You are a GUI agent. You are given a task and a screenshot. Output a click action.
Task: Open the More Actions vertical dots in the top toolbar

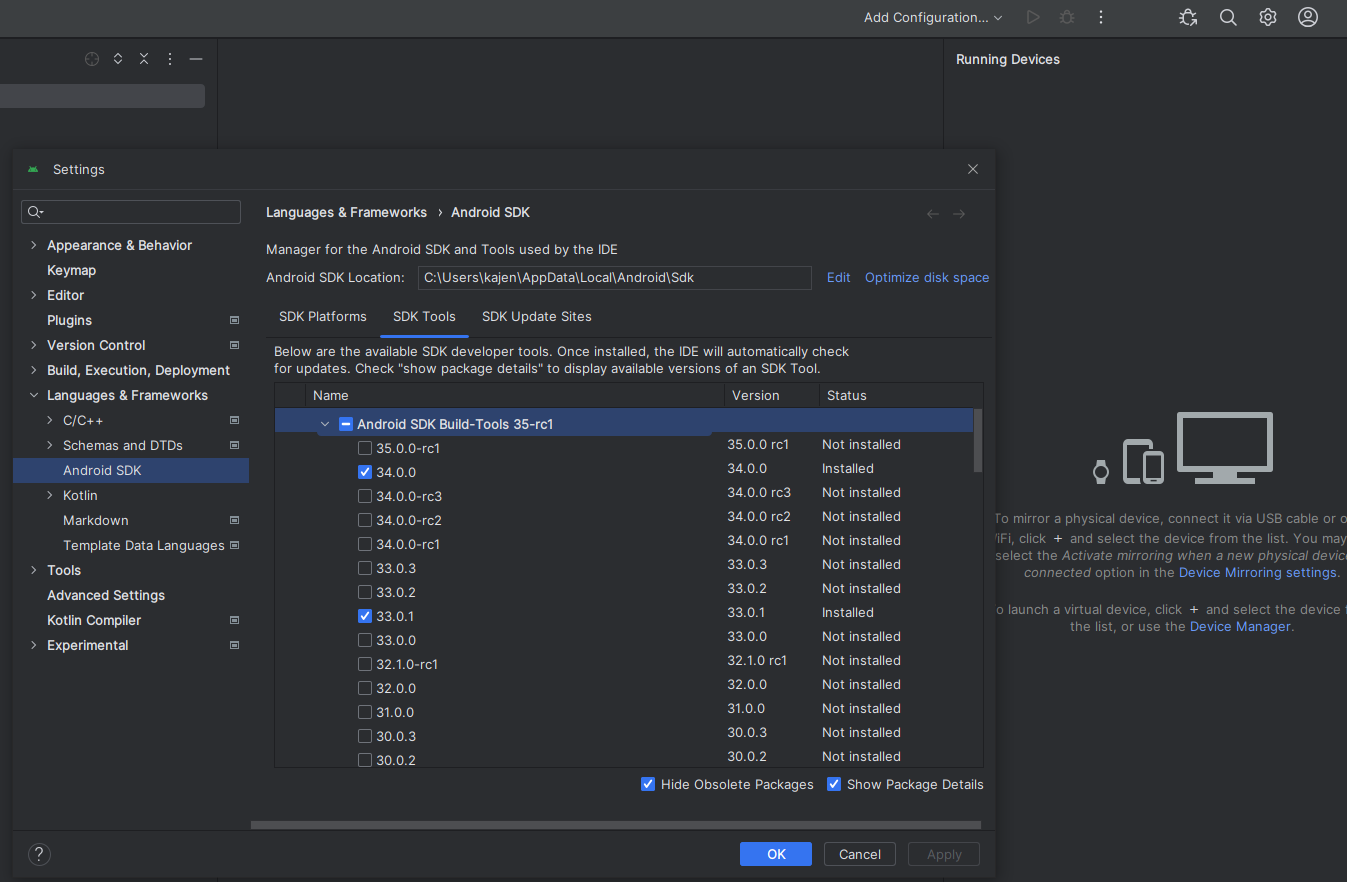point(1101,17)
